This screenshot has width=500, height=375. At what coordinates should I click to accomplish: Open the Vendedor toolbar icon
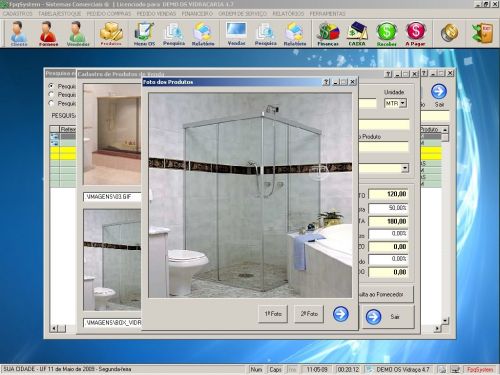point(78,33)
